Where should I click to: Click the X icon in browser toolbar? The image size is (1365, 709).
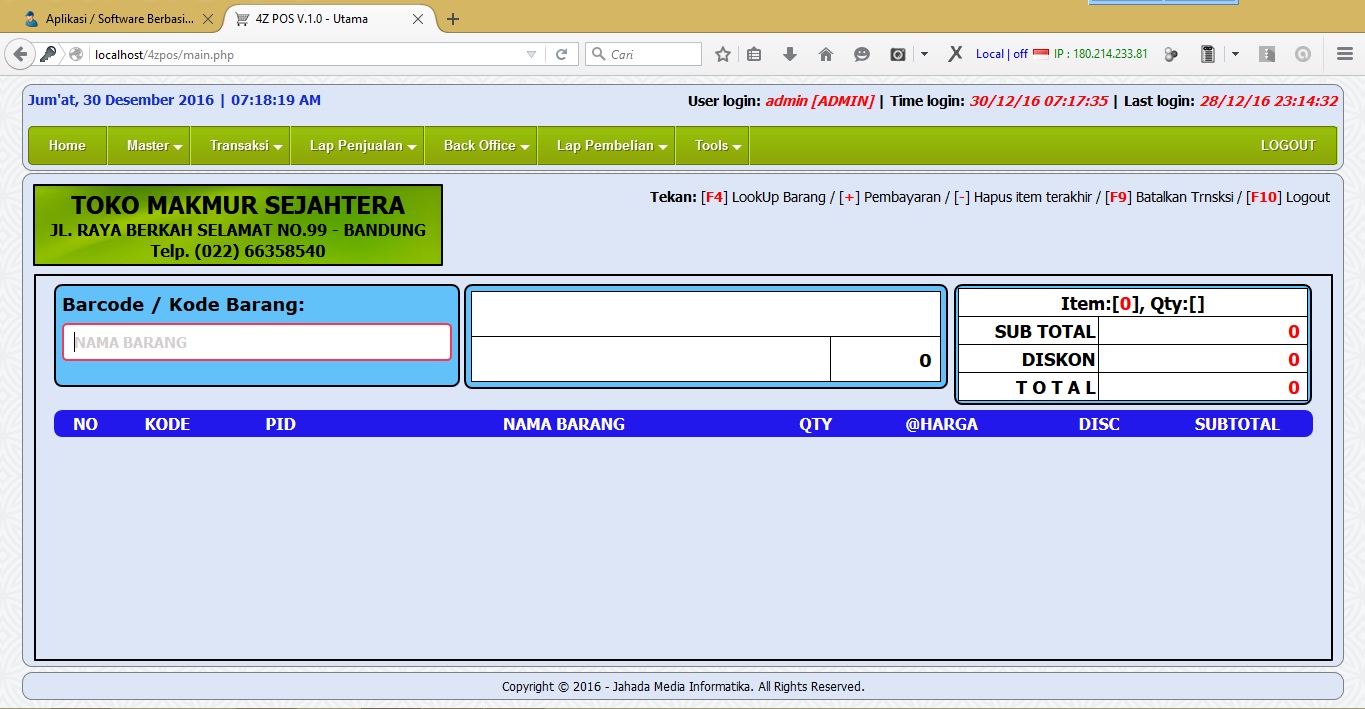955,54
